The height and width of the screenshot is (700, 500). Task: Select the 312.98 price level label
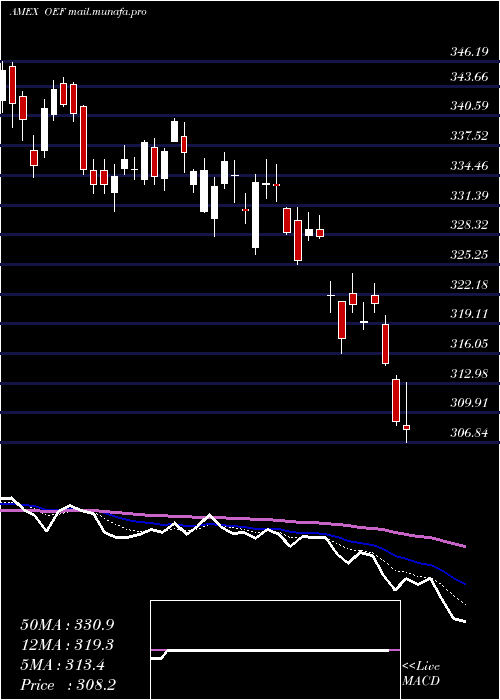pos(469,374)
